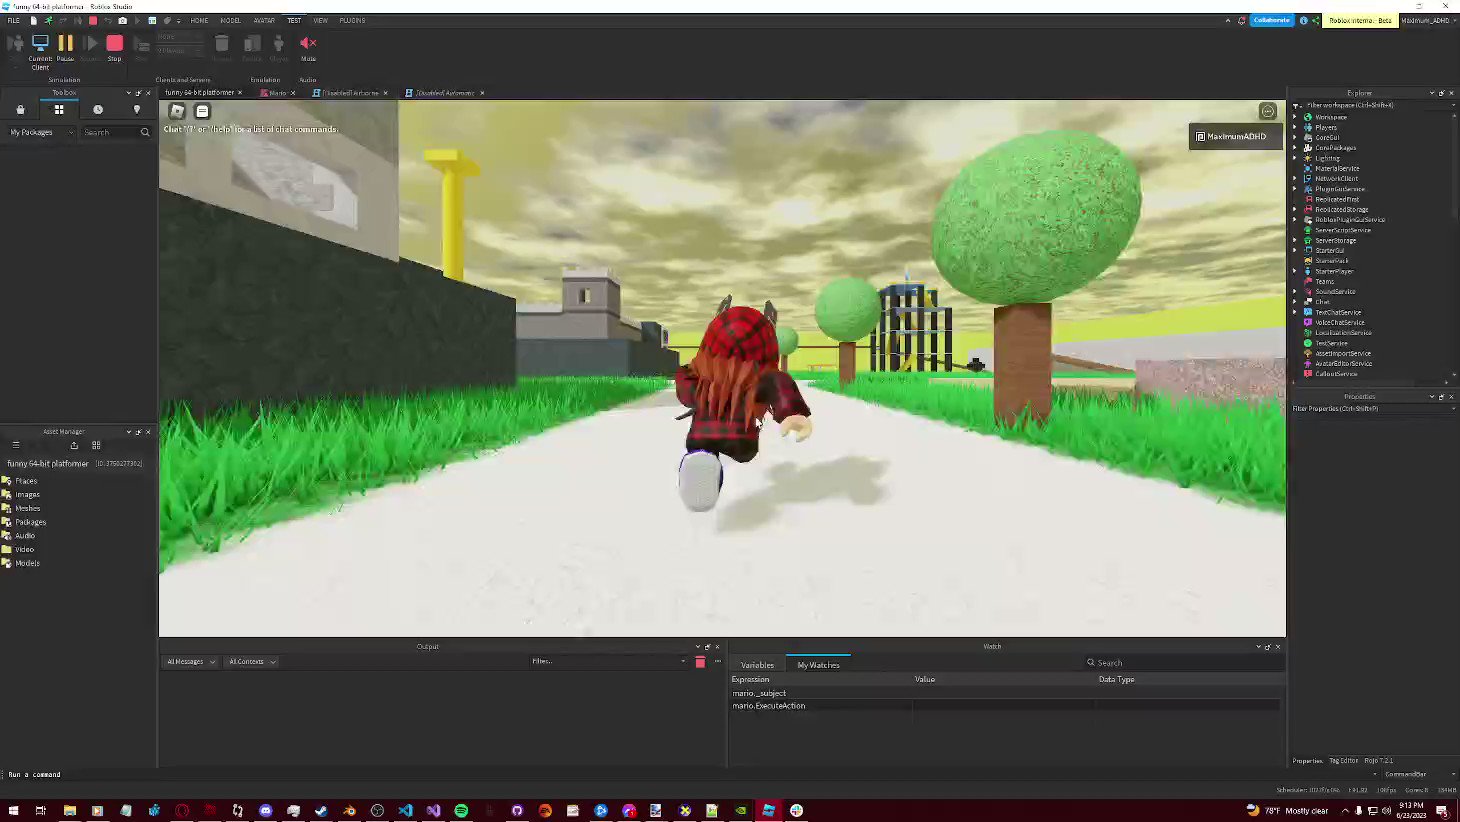The height and width of the screenshot is (822, 1460).
Task: Select MaterialService in Explorer
Action: [1337, 168]
